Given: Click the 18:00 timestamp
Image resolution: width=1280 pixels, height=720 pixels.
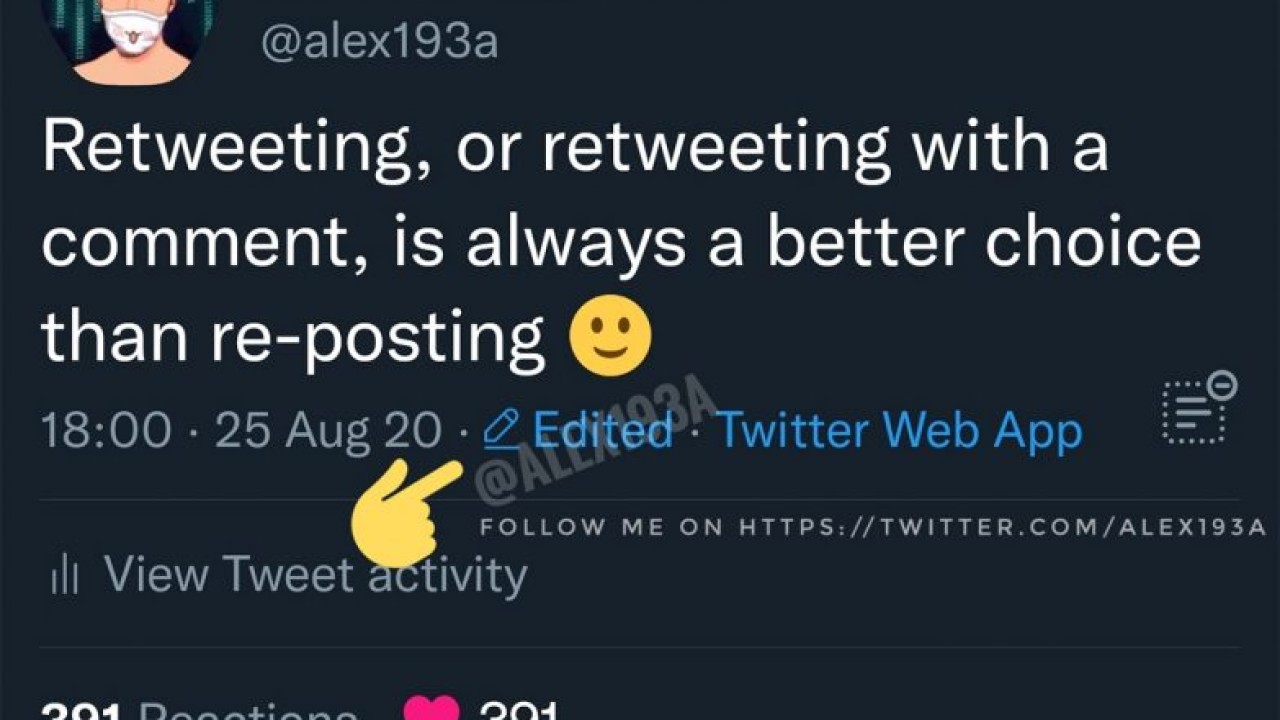Looking at the screenshot, I should point(105,431).
